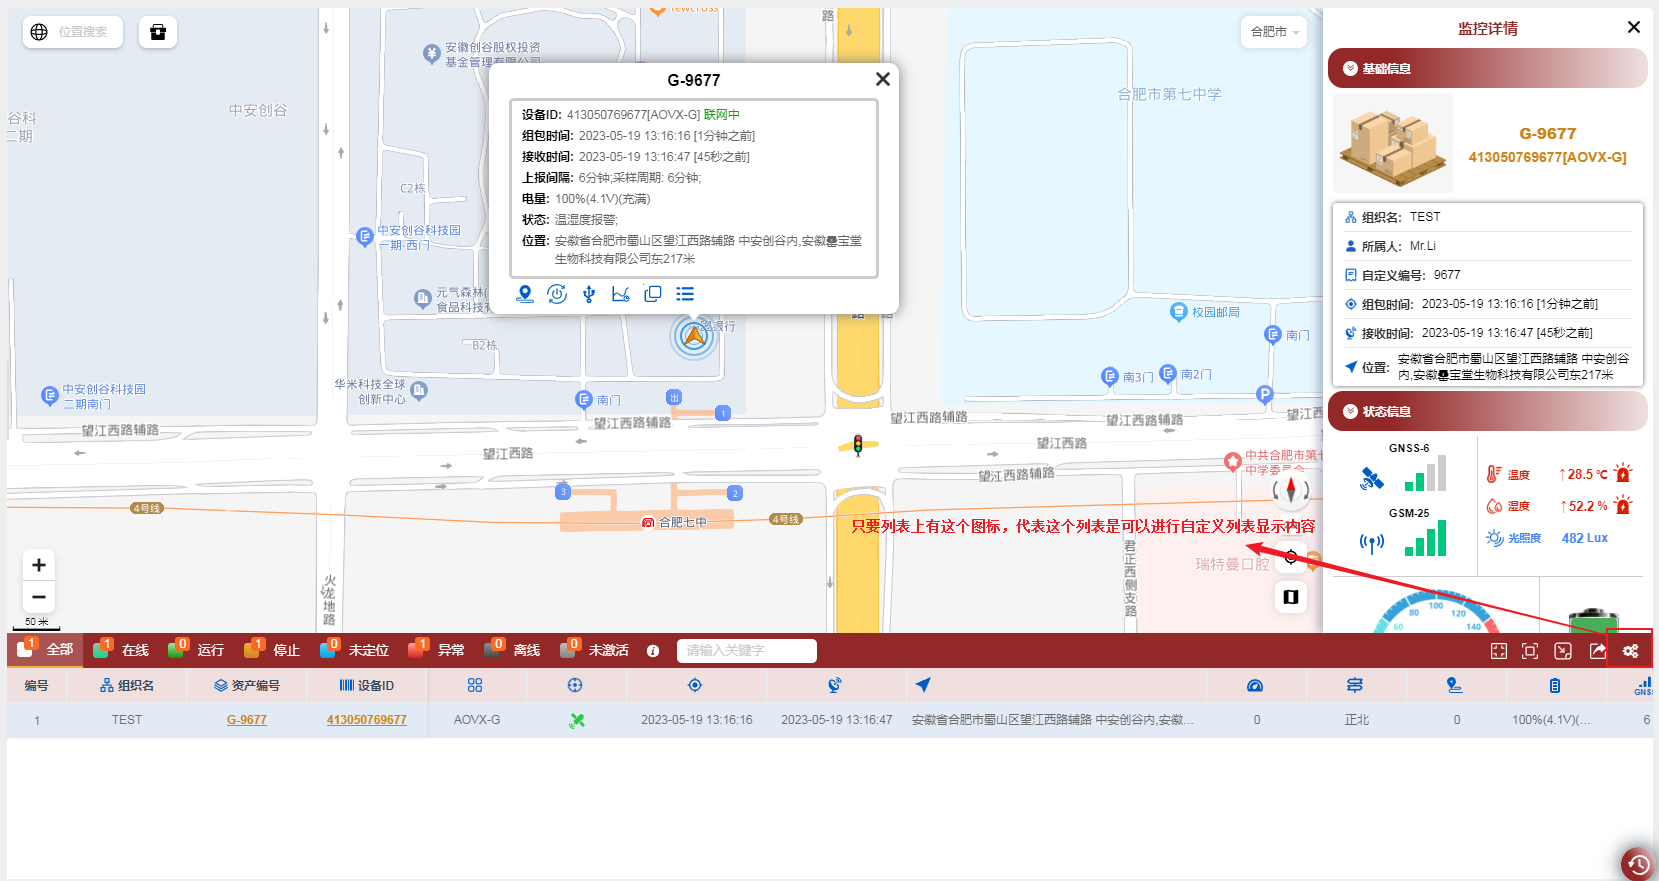Click the export share icon in list bar
Viewport: 1659px width, 881px height.
tap(1597, 651)
